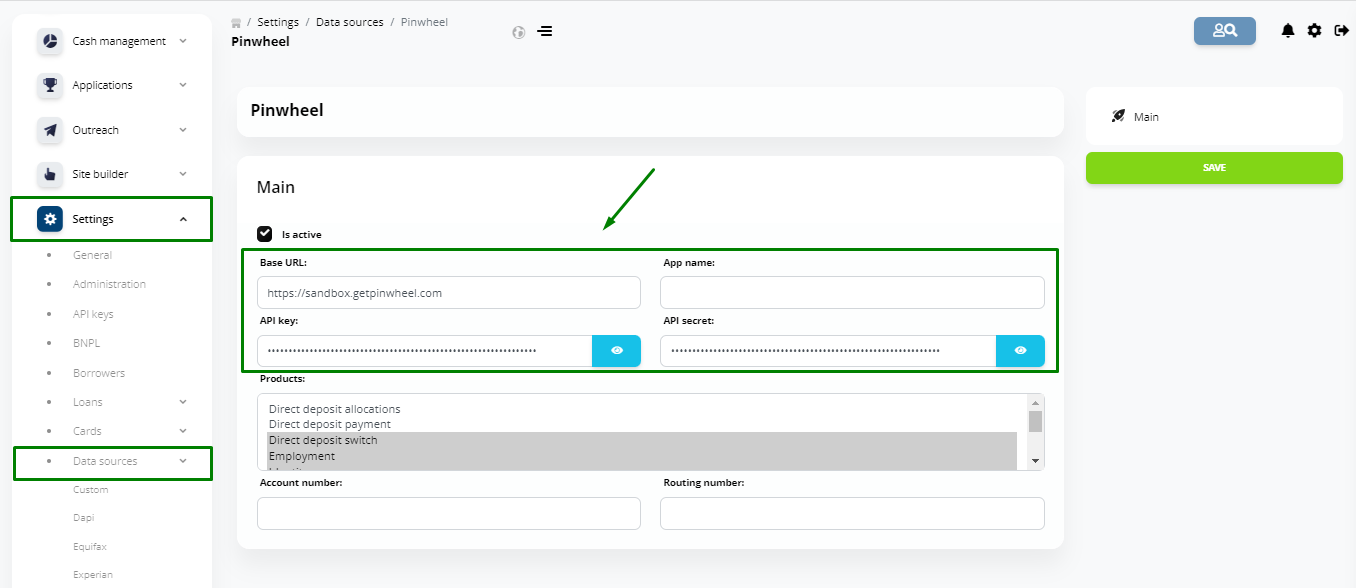Image resolution: width=1356 pixels, height=588 pixels.
Task: Click the API key password field
Action: pyautogui.click(x=425, y=351)
